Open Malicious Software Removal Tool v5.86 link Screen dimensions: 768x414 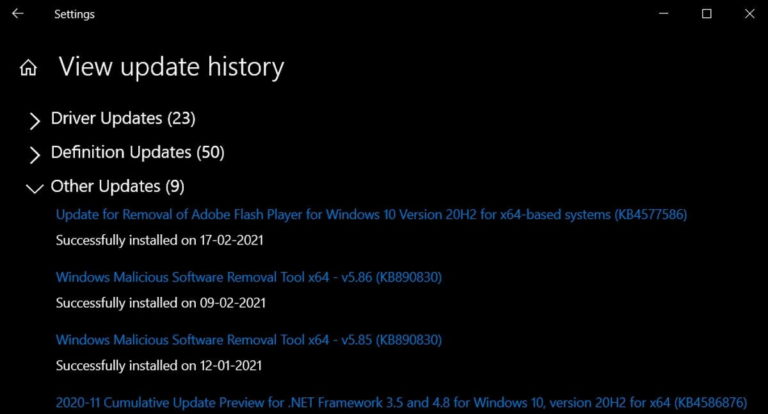[x=249, y=277]
